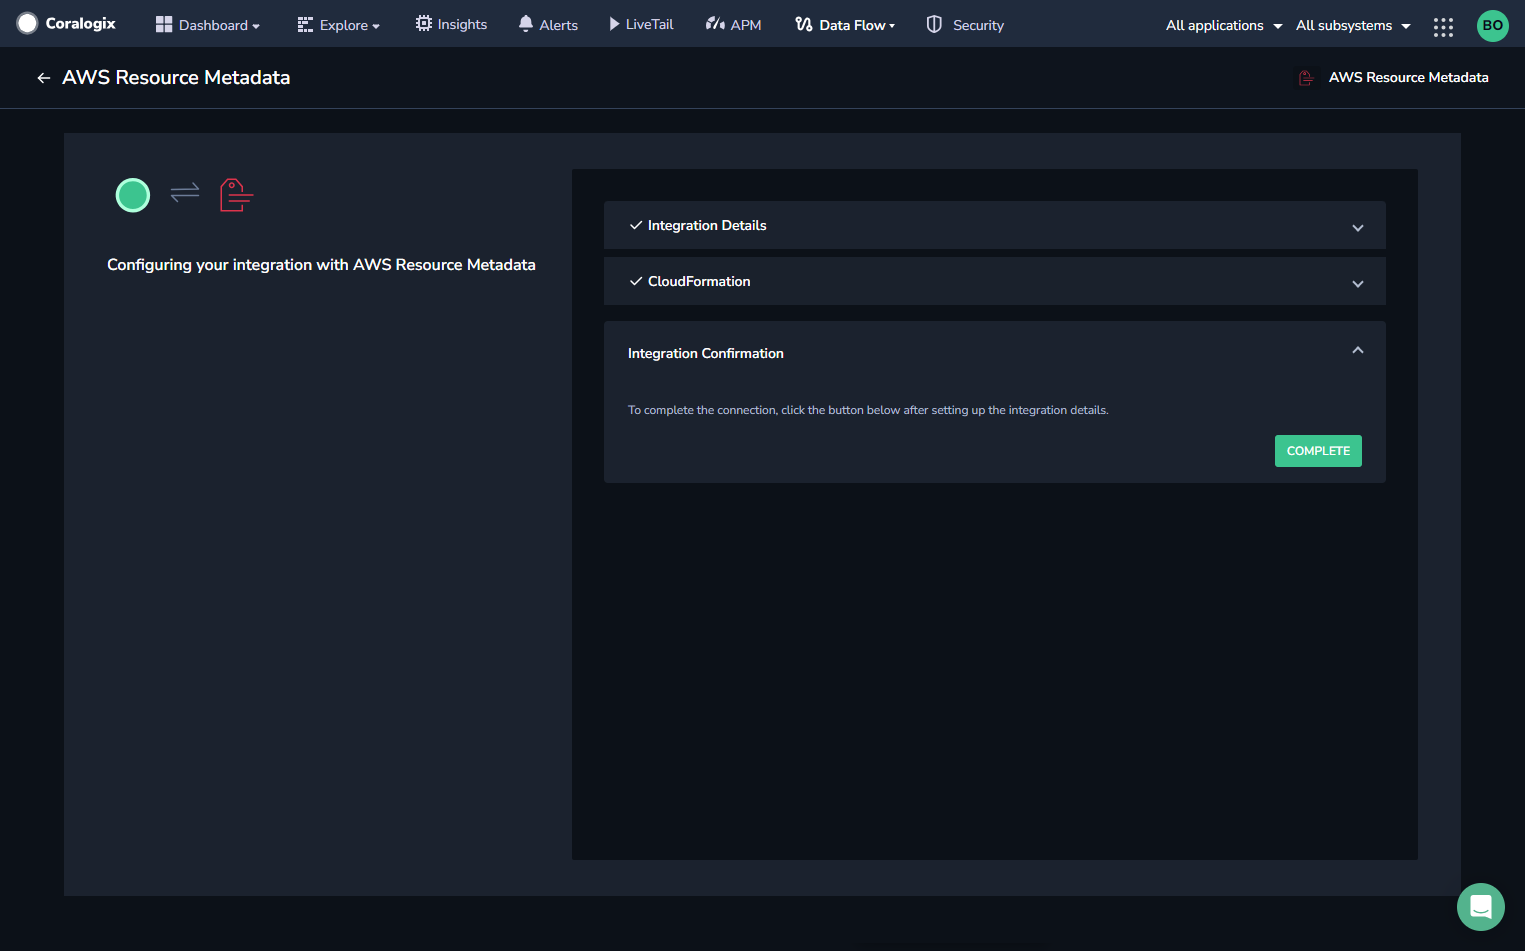The image size is (1525, 951).
Task: Open the Alerts page
Action: (548, 25)
